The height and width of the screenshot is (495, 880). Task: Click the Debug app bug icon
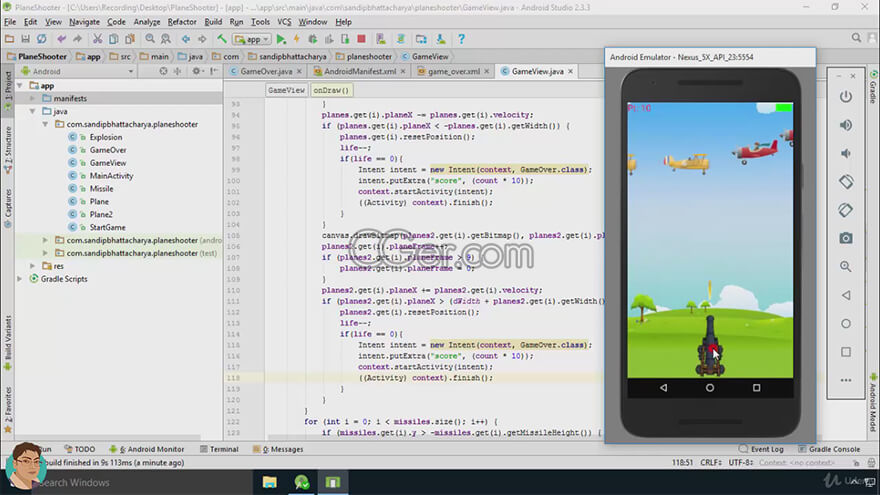pos(313,39)
